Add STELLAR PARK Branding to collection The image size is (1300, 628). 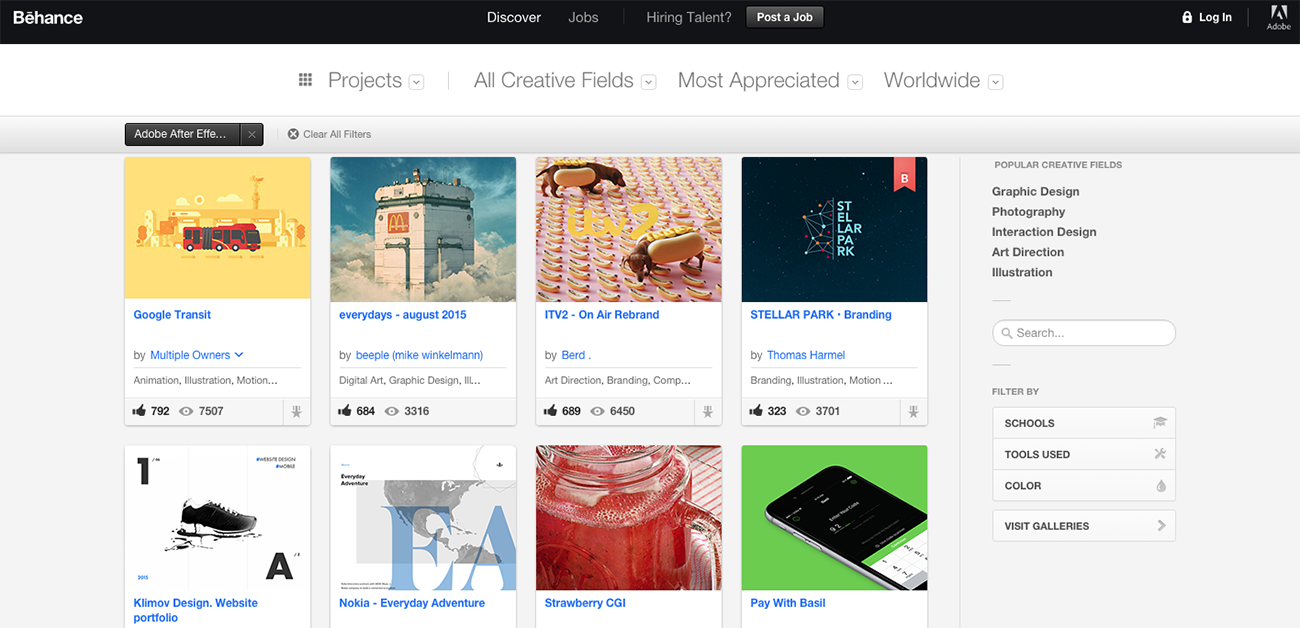pos(914,411)
